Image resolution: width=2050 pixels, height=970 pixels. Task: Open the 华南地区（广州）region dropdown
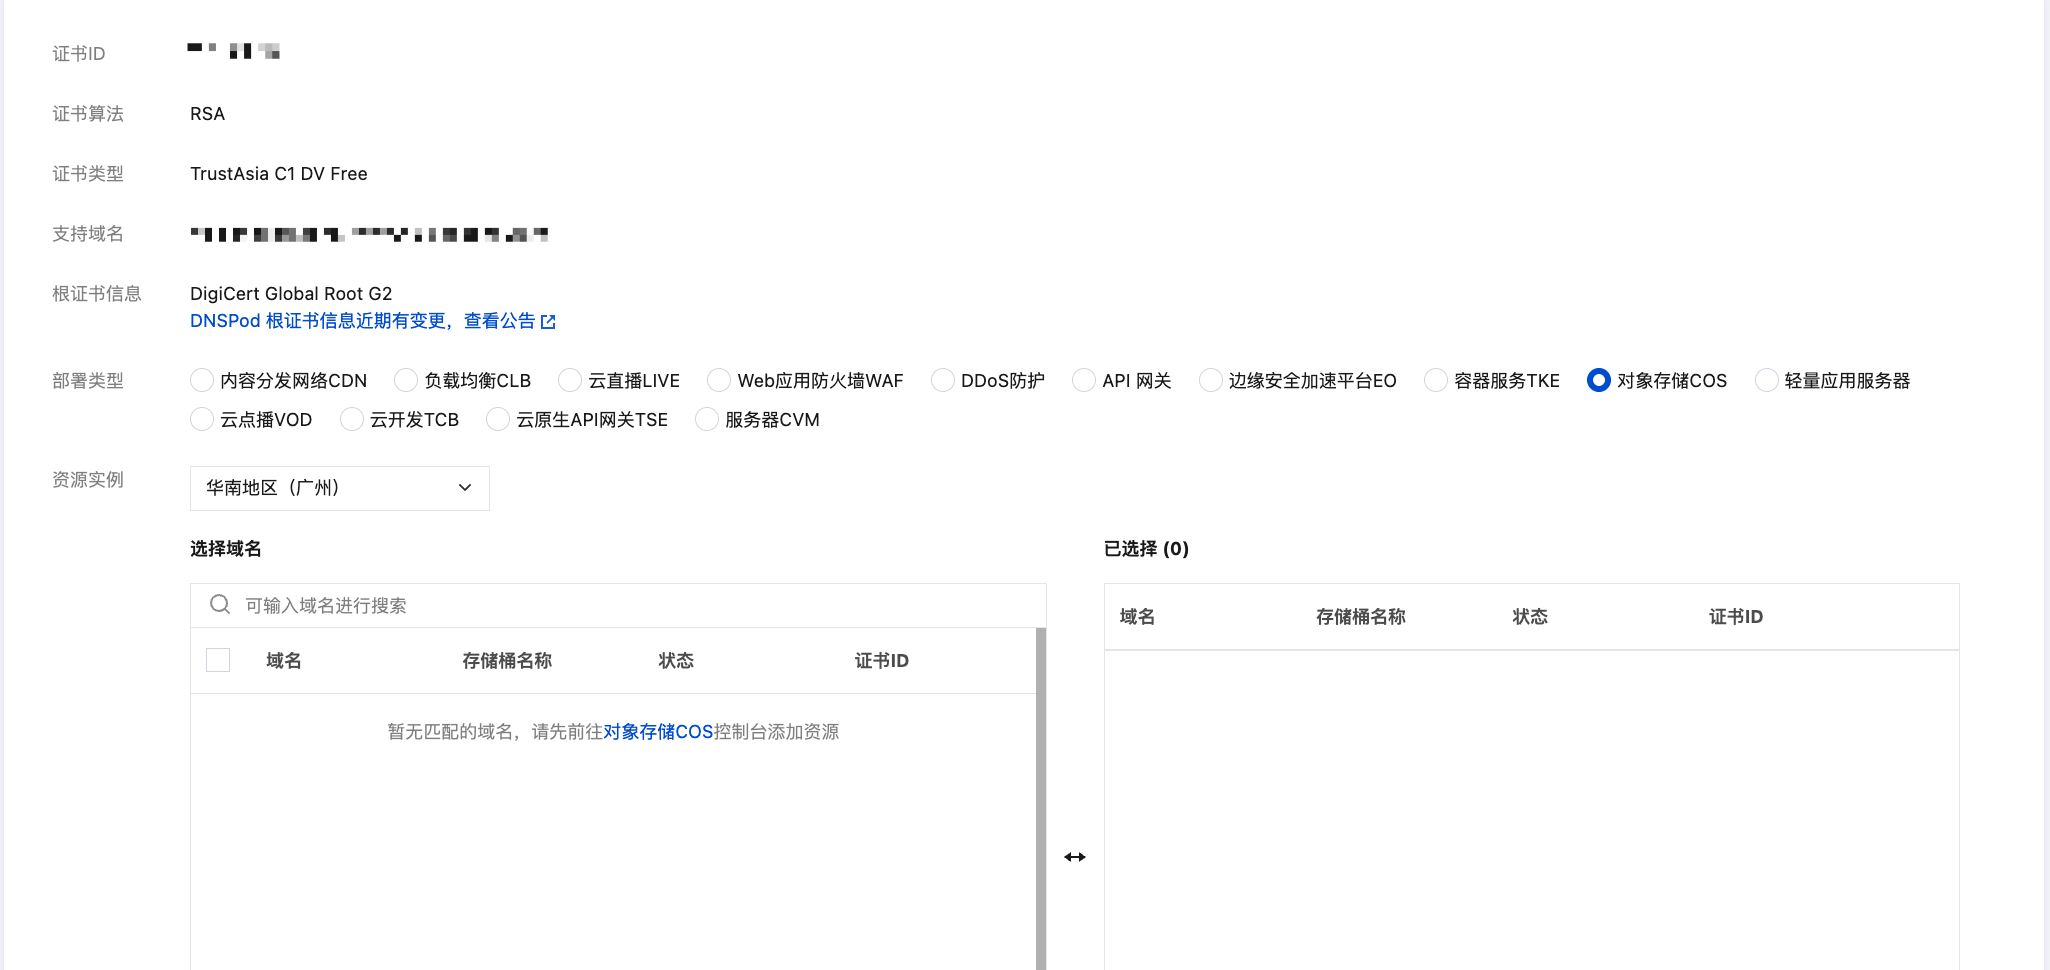340,488
